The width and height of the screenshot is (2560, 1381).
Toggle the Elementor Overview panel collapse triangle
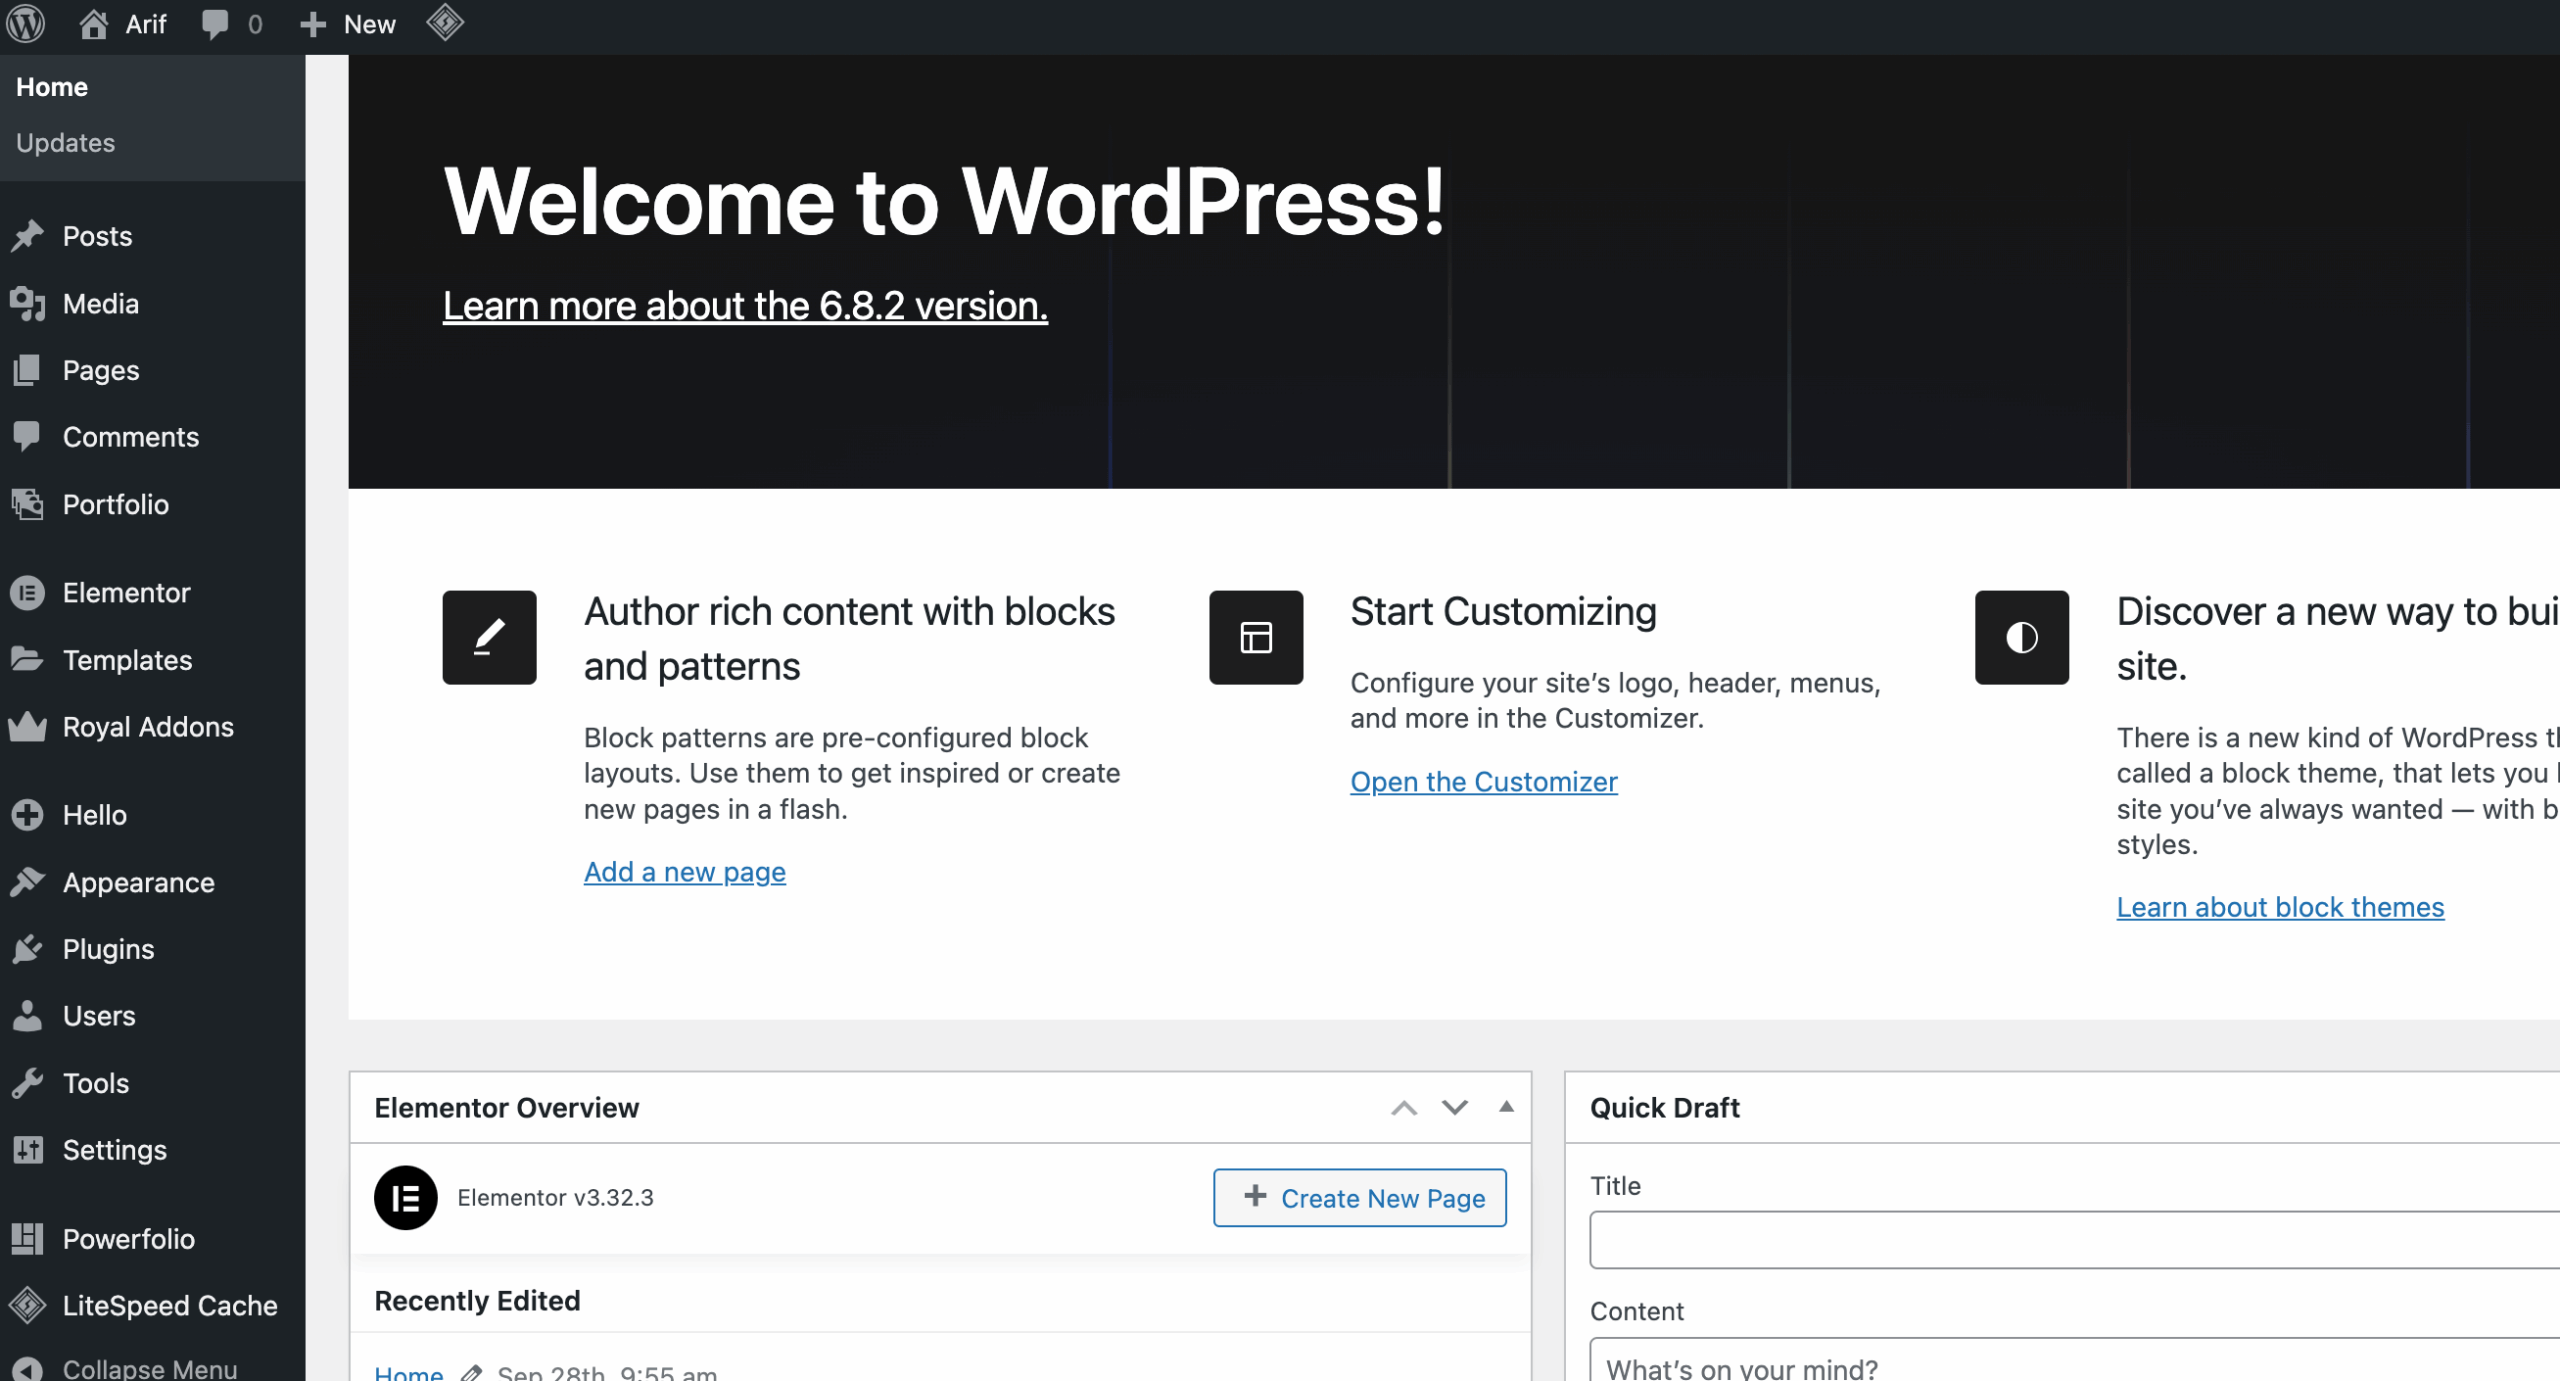(x=1505, y=1107)
